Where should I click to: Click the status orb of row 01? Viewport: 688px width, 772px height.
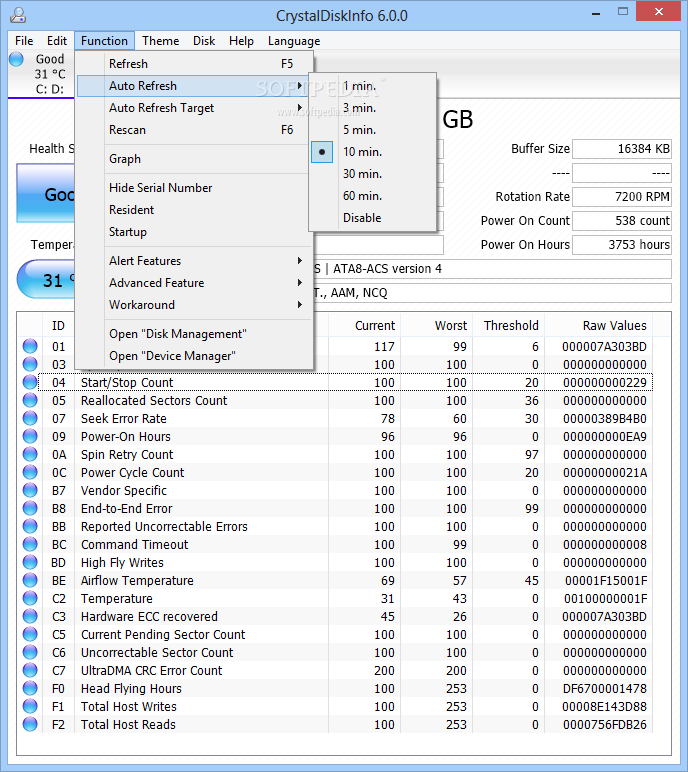(30, 346)
